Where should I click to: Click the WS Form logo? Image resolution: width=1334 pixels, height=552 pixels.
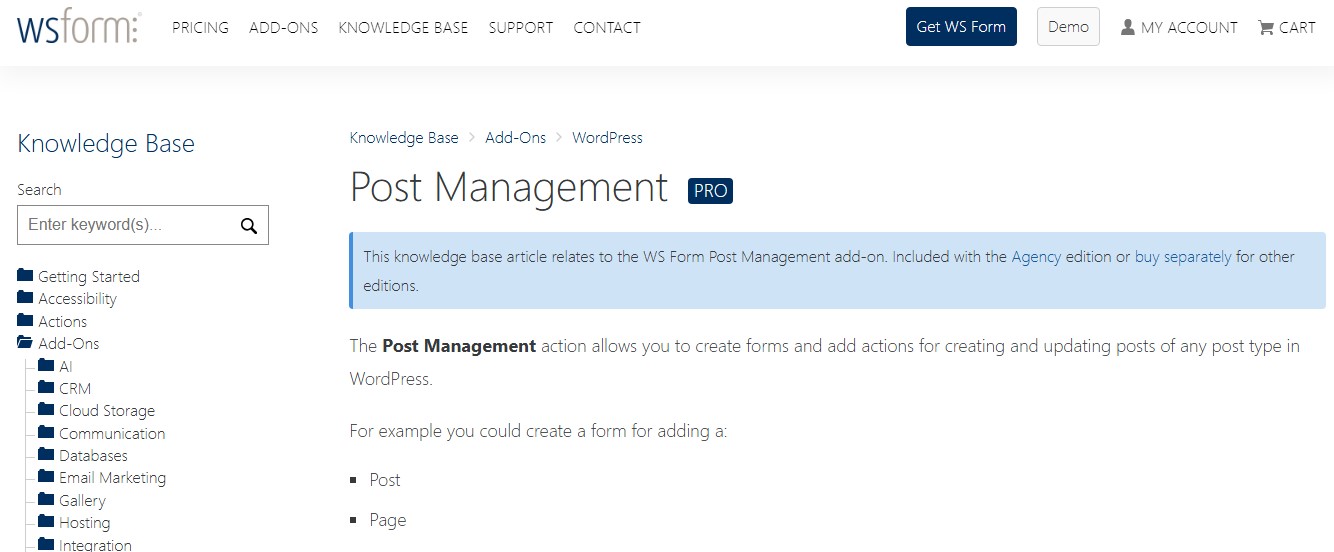point(79,27)
